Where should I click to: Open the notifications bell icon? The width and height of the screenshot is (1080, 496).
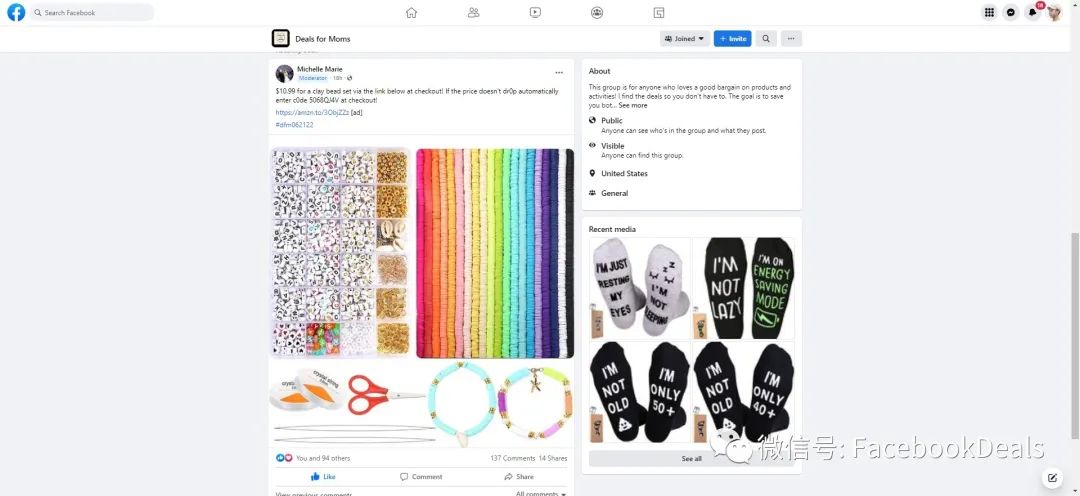pos(1032,12)
